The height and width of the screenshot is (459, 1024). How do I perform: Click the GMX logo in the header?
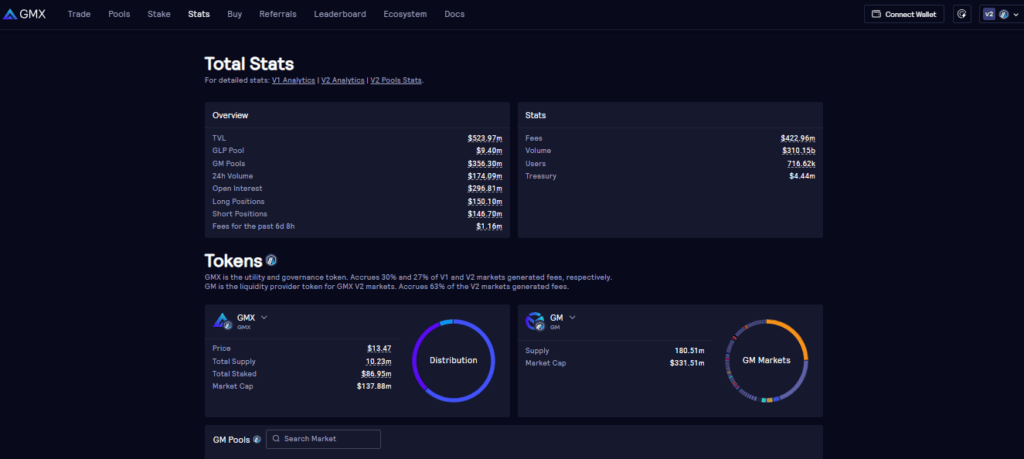[24, 14]
